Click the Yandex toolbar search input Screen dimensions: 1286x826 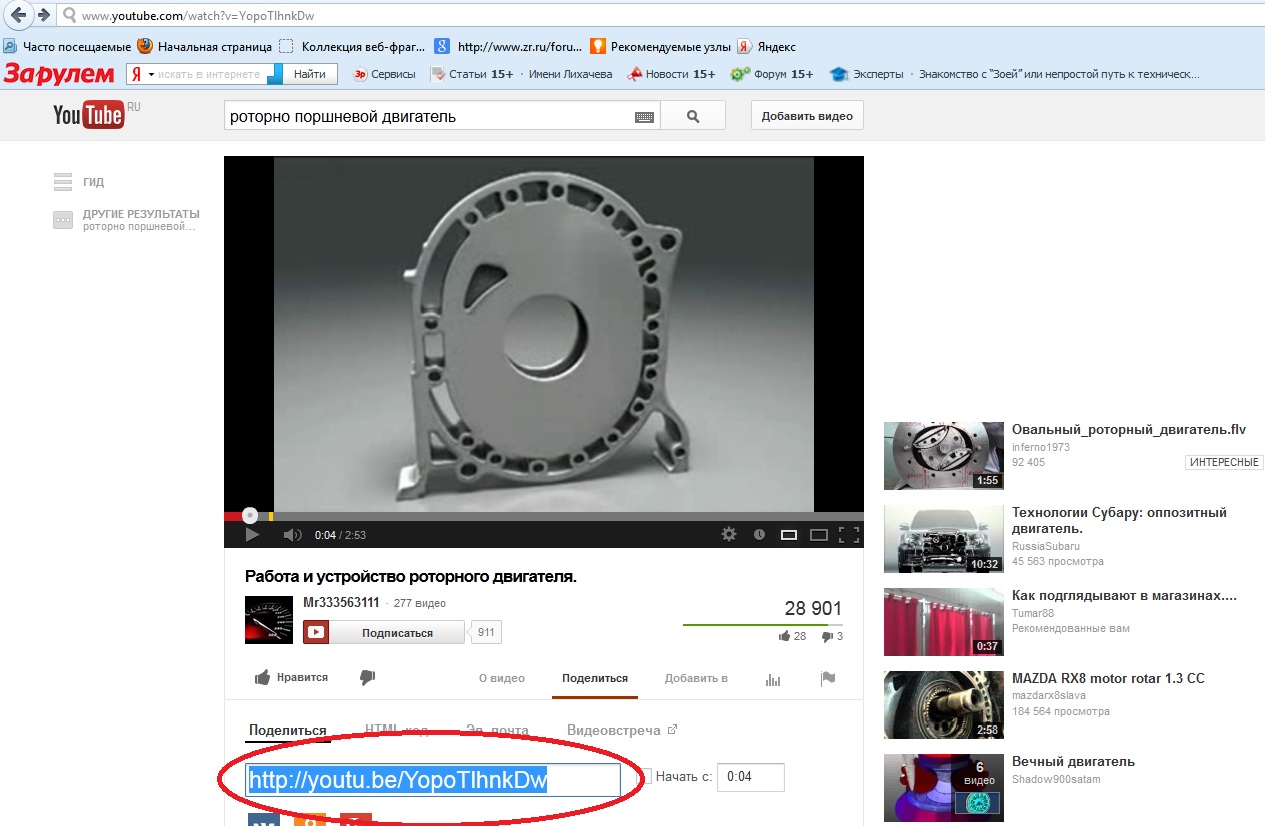click(214, 74)
